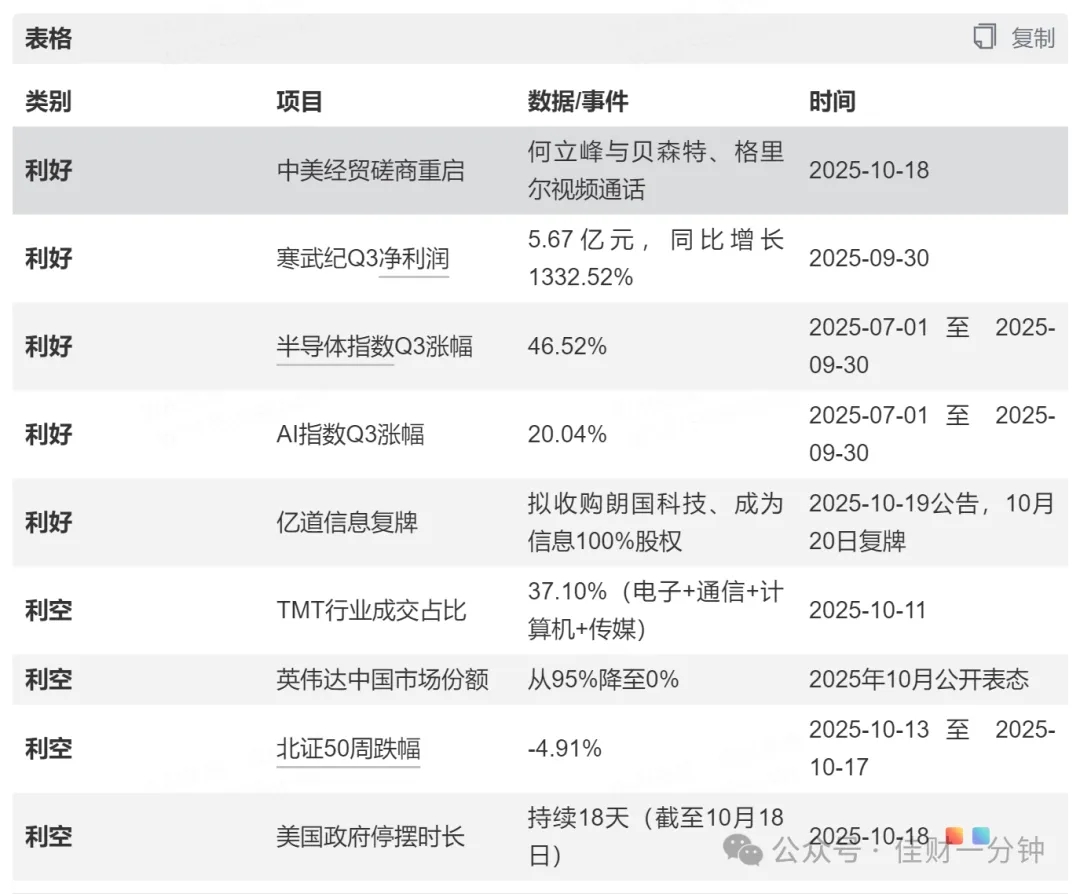This screenshot has height=894, width=1080.
Task: Click 利好 in the 亿道信息复牌 row
Action: [48, 522]
